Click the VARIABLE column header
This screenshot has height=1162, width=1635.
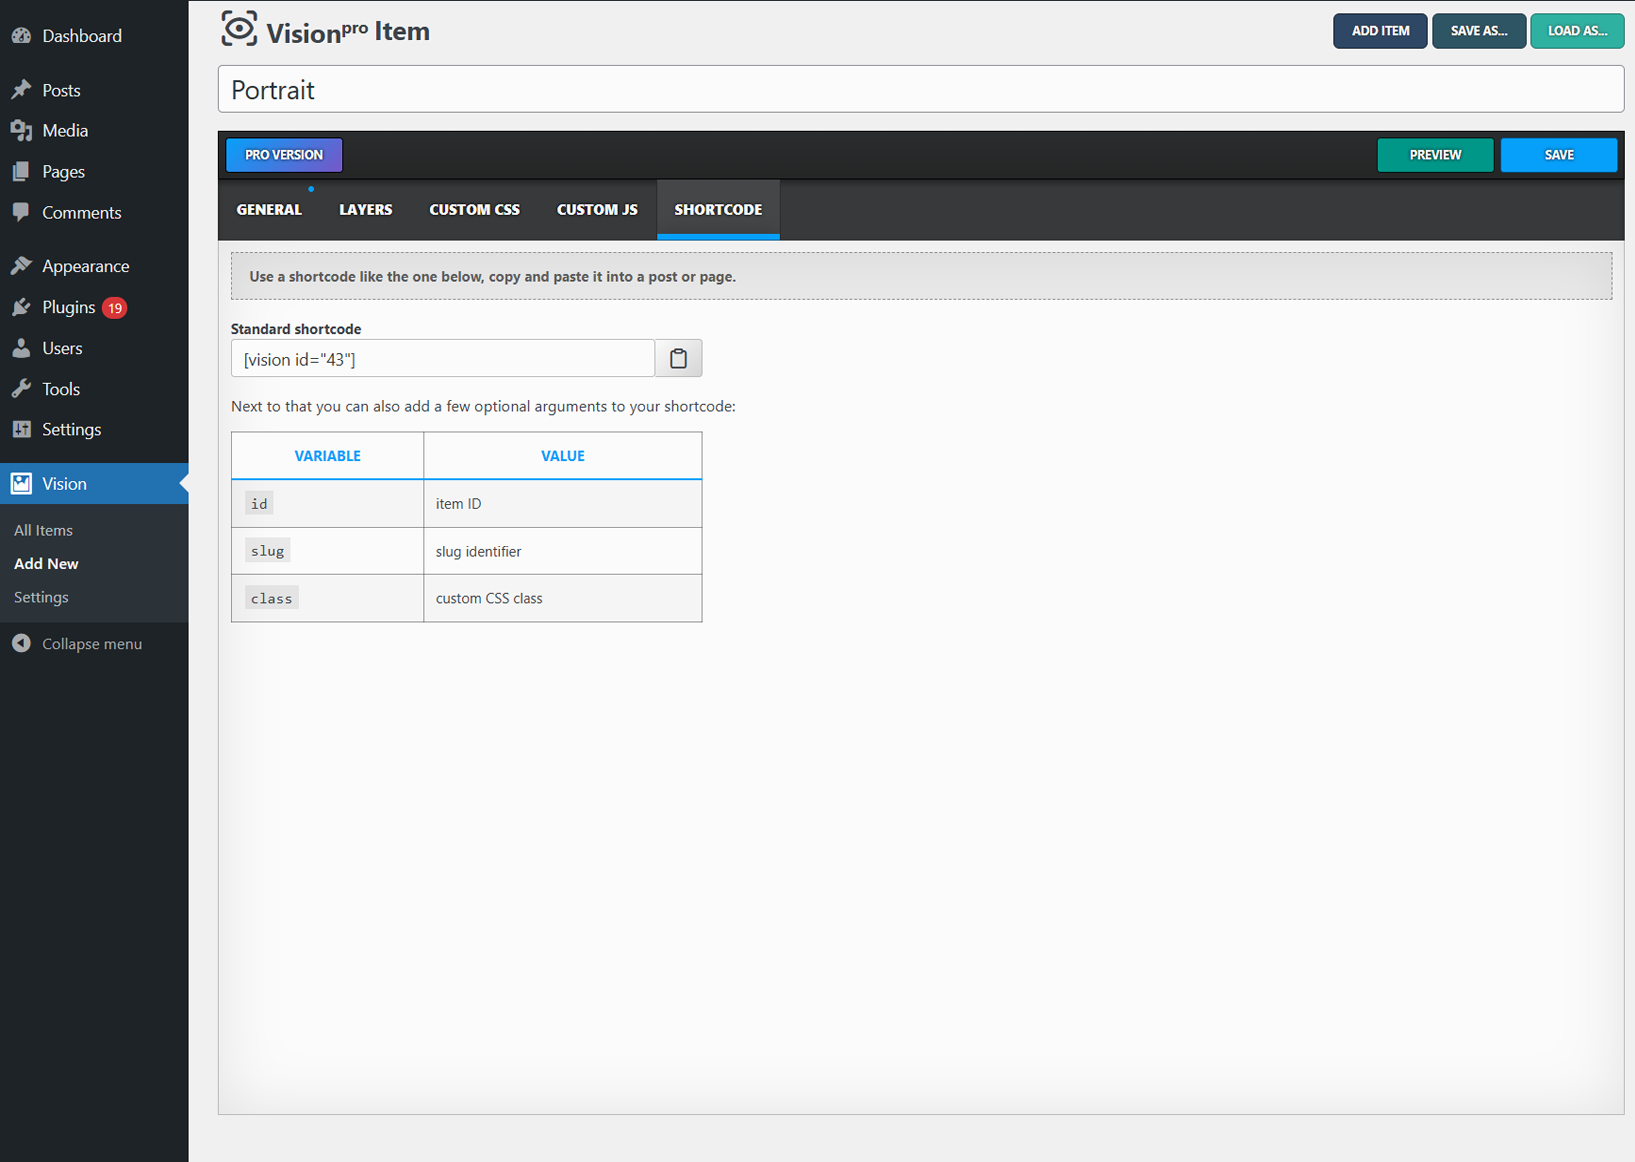tap(327, 456)
